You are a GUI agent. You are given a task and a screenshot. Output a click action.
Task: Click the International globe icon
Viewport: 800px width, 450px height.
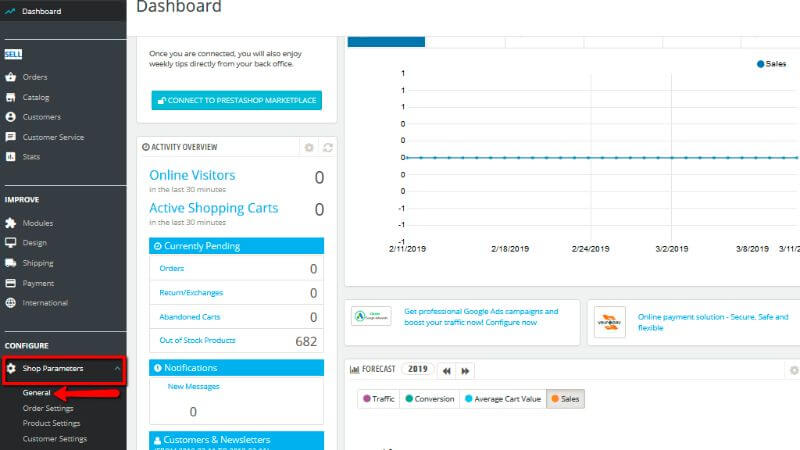point(11,303)
